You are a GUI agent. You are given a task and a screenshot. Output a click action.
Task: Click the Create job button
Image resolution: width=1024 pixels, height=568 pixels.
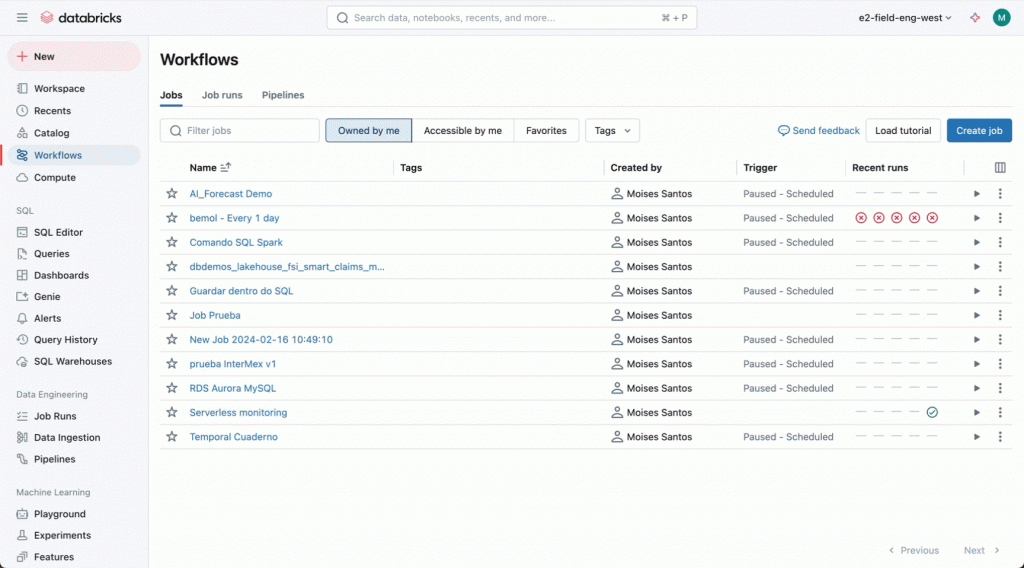(x=978, y=131)
